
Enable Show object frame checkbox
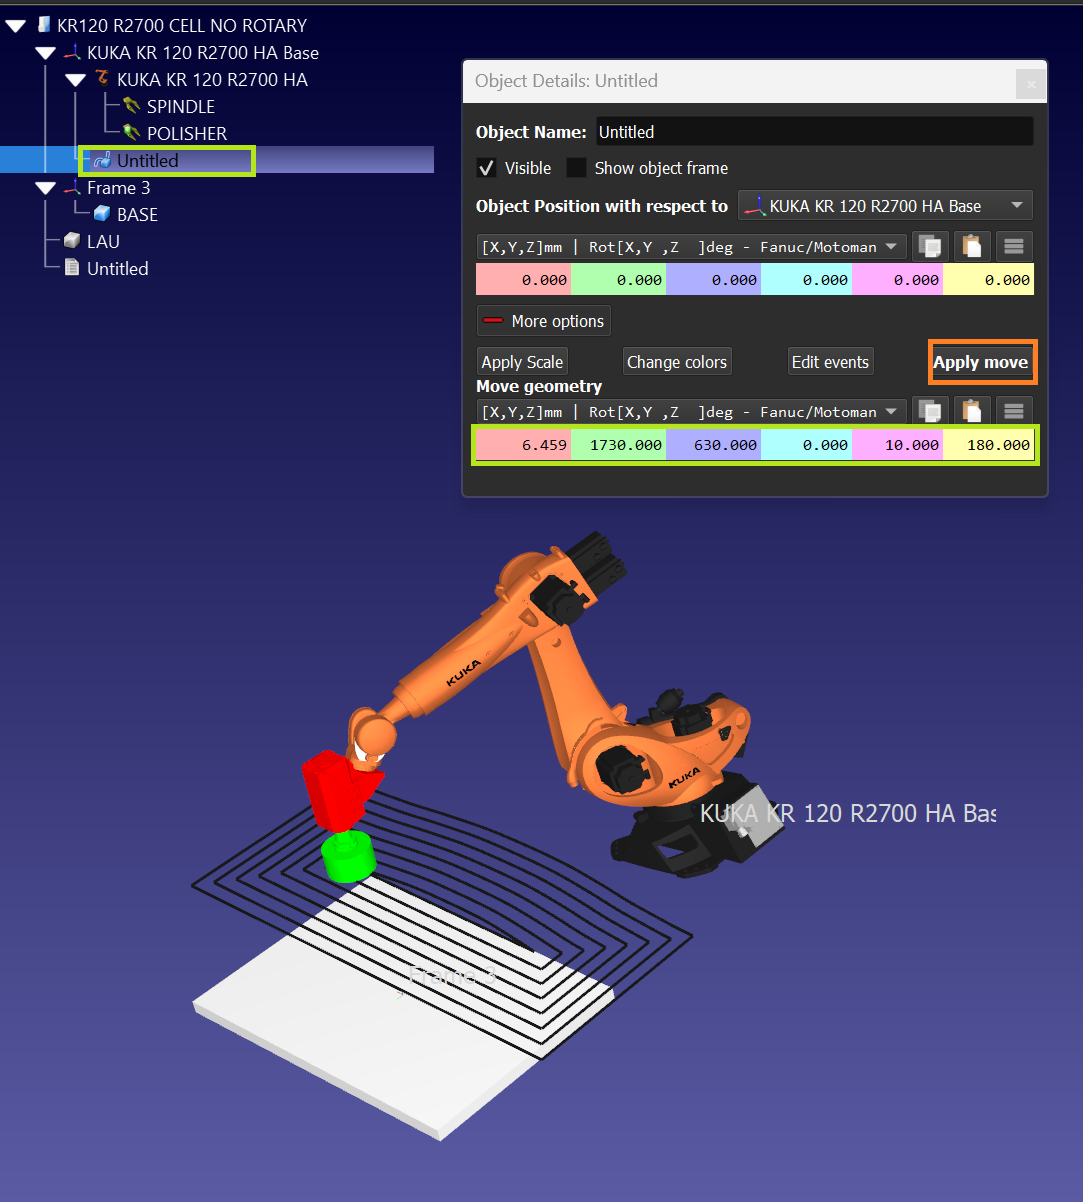577,168
